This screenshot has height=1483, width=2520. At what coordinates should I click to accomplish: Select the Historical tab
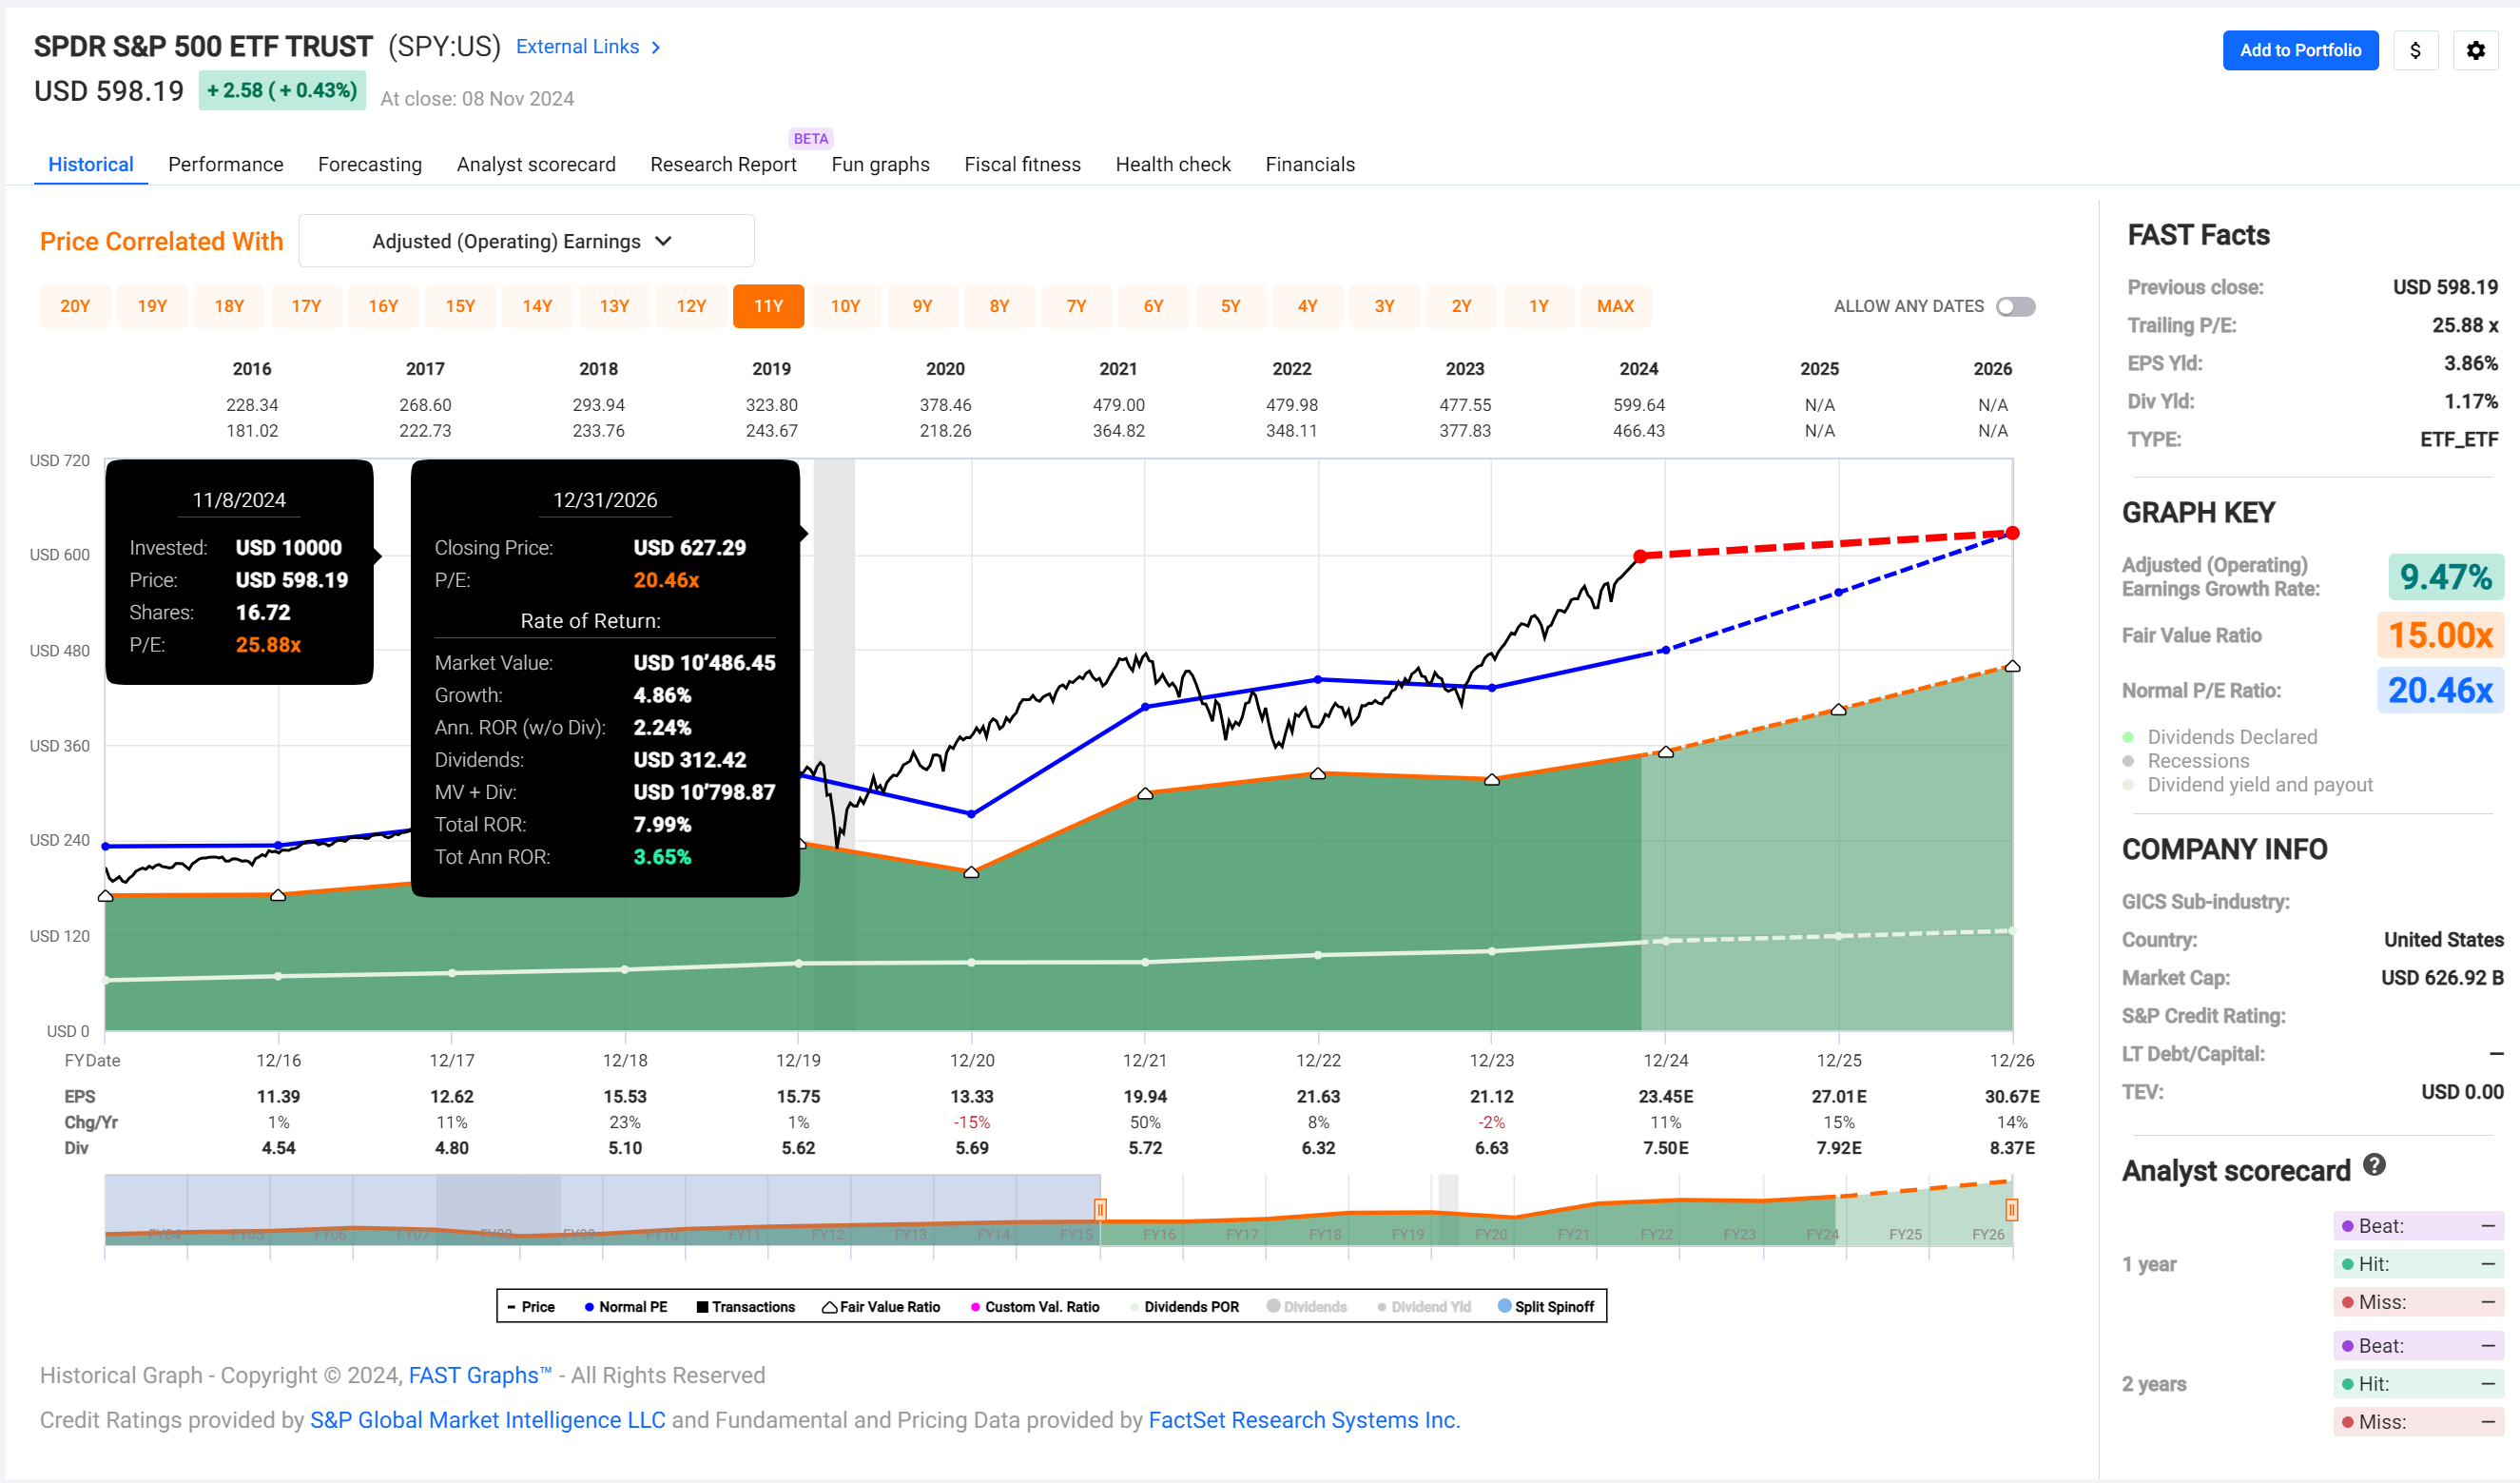[x=91, y=164]
